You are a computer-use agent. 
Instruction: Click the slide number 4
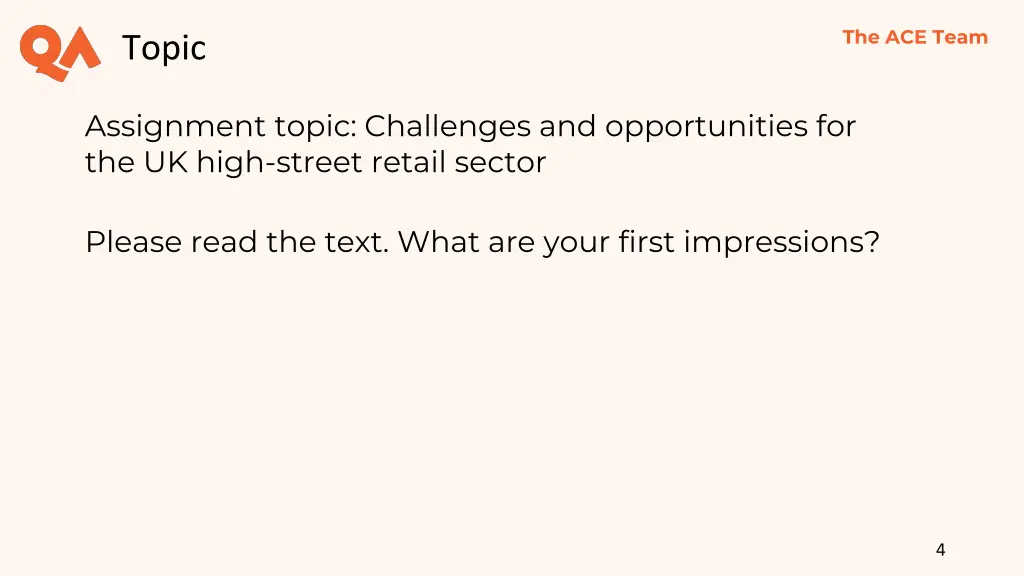(x=940, y=550)
